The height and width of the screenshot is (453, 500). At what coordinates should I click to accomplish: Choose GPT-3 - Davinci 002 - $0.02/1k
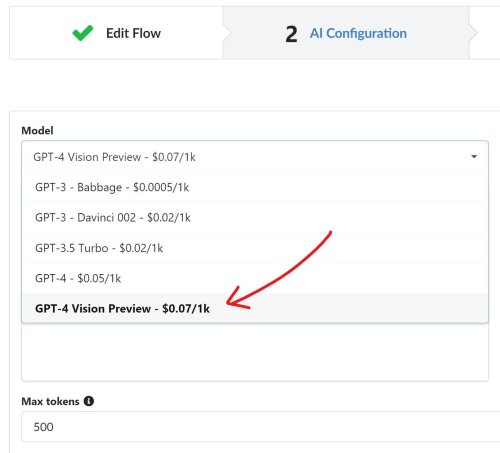point(255,218)
